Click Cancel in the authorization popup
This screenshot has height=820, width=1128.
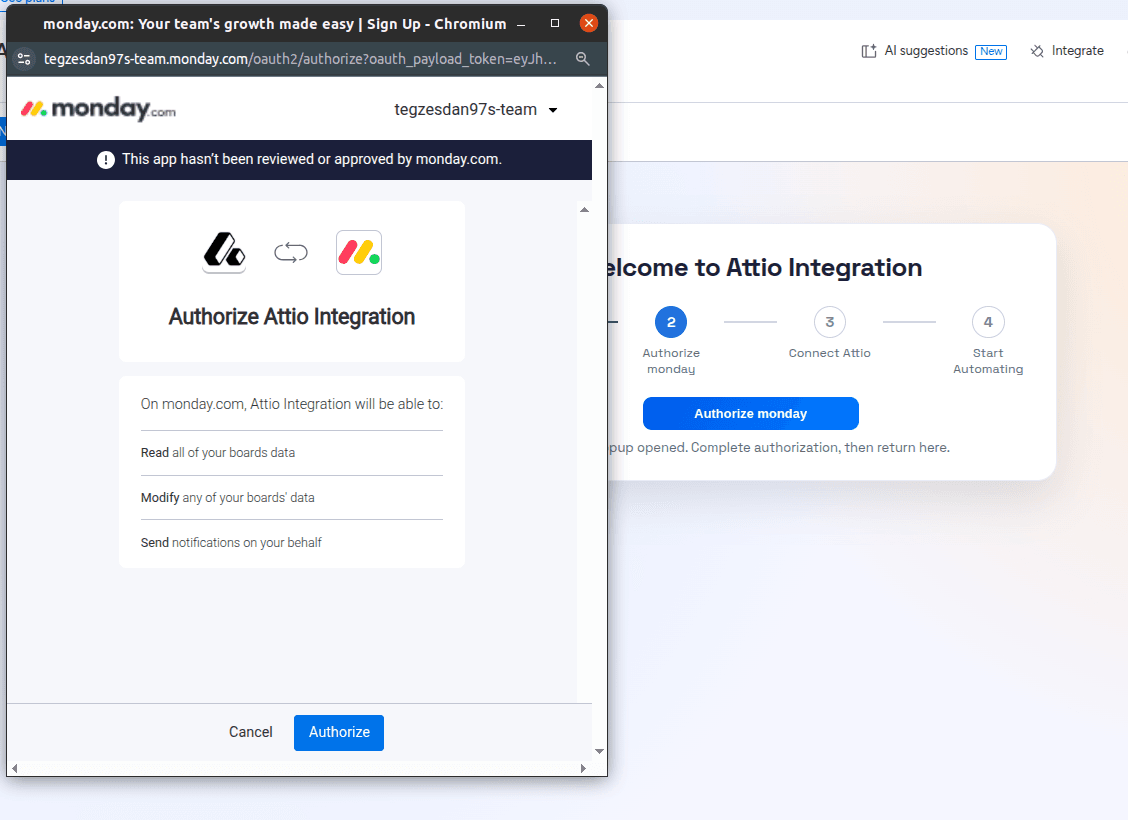coord(250,732)
